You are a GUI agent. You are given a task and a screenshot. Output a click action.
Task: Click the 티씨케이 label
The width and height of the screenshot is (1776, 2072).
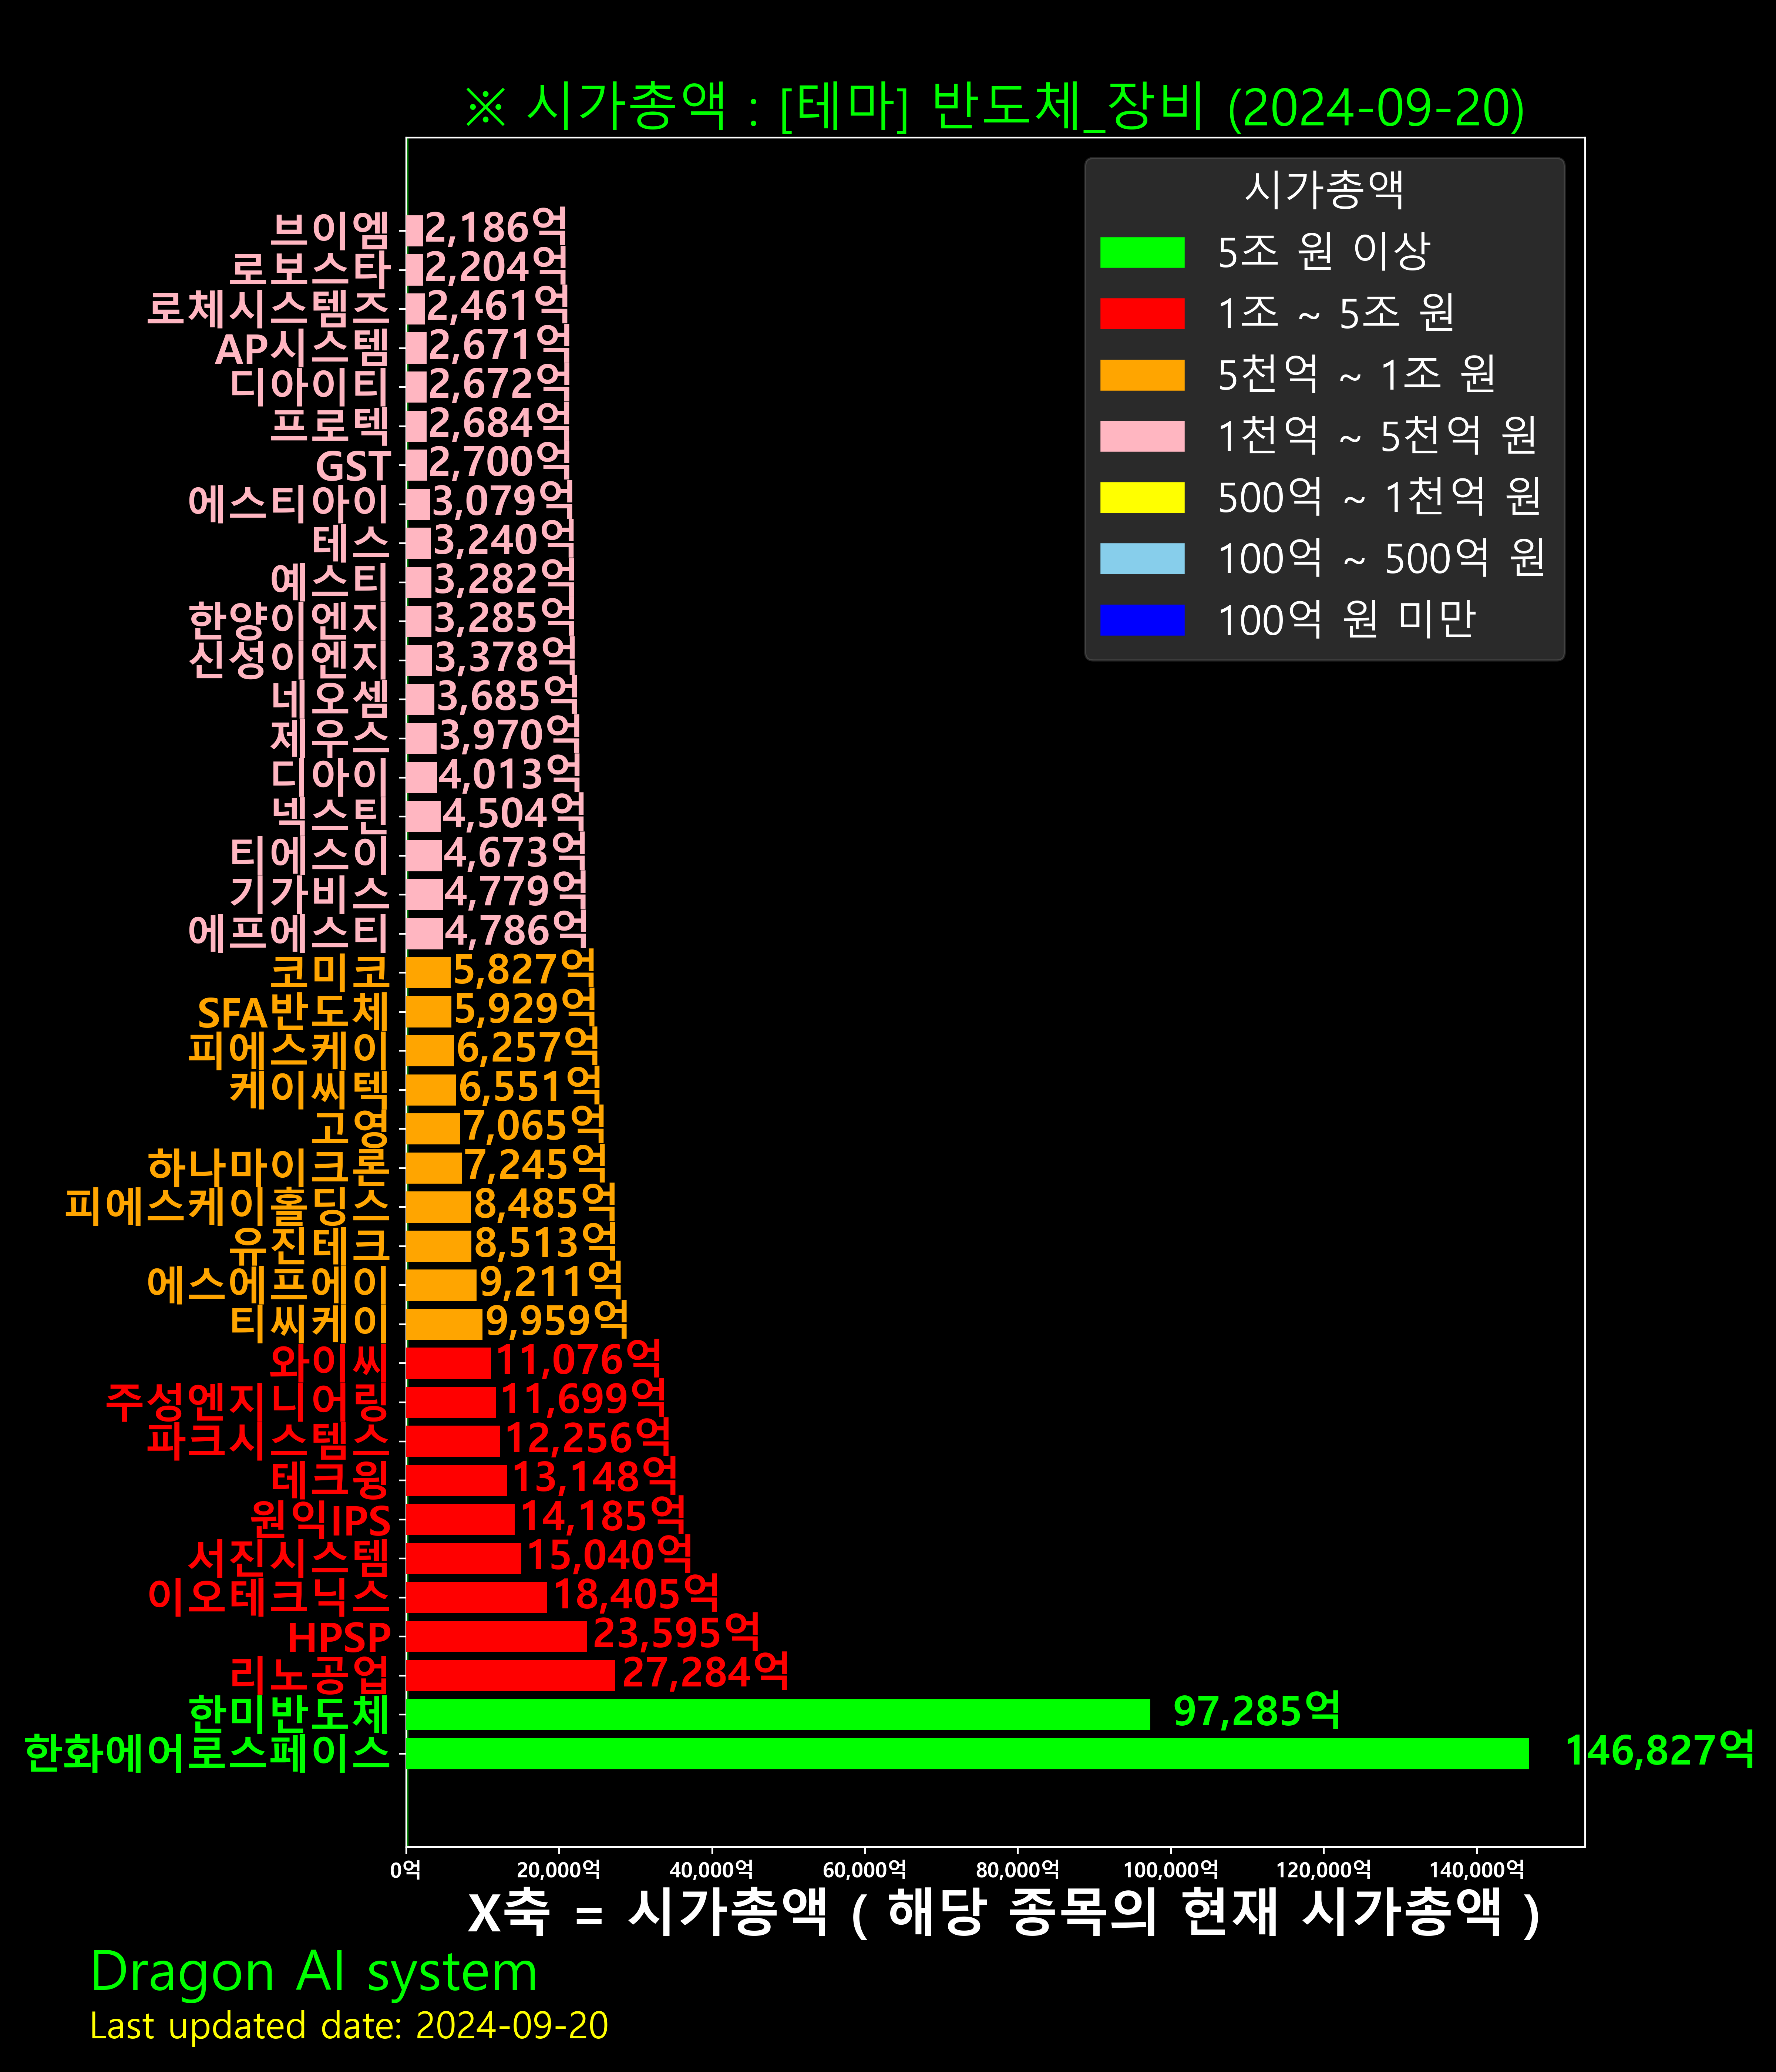(309, 1323)
